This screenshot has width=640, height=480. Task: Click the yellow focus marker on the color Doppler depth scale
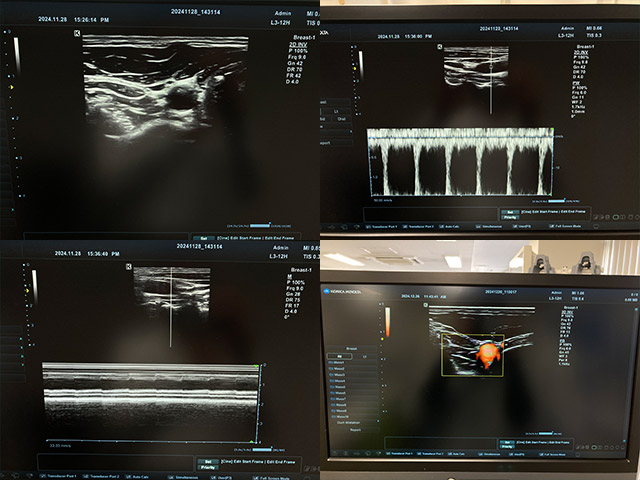point(382,339)
